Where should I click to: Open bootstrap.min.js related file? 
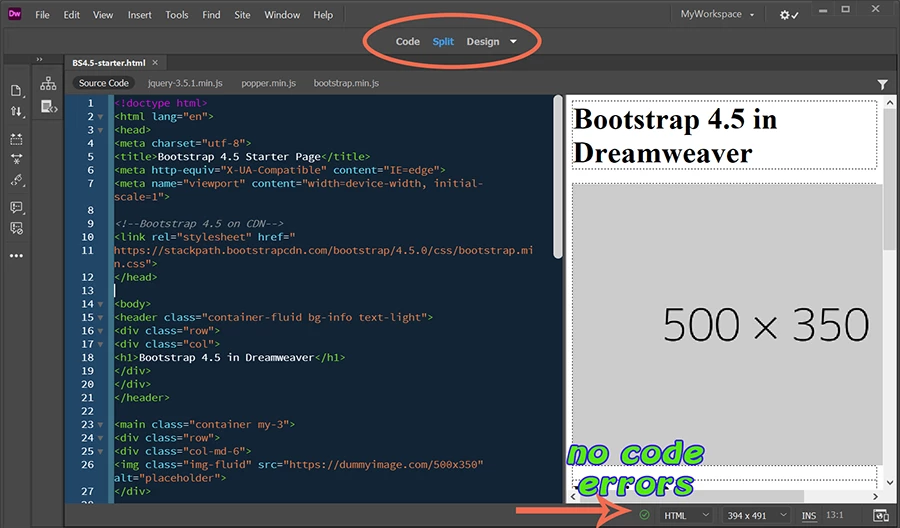tap(346, 83)
